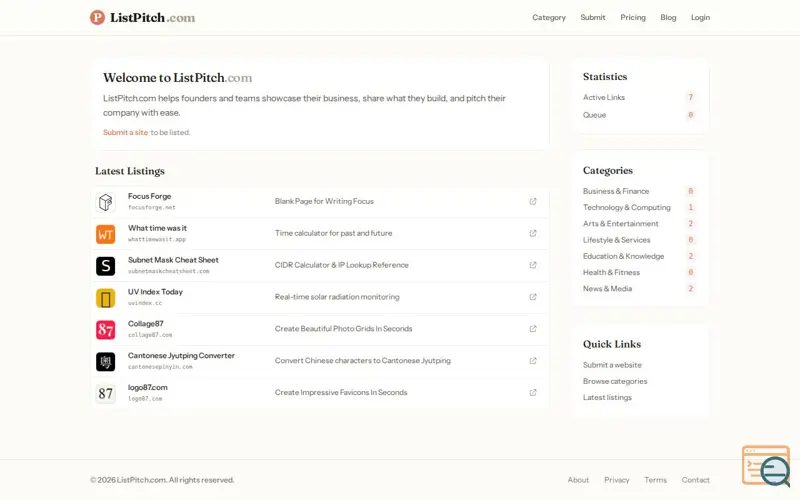
Task: Click Submit a website quick link
Action: 612,365
